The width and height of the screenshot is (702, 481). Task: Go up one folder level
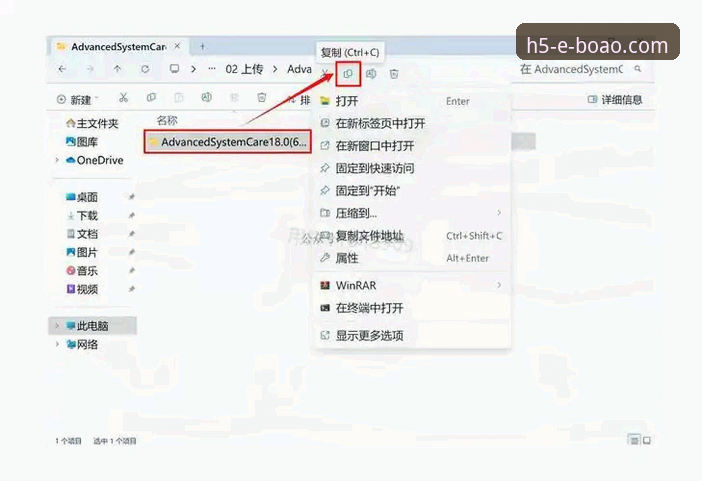click(117, 69)
